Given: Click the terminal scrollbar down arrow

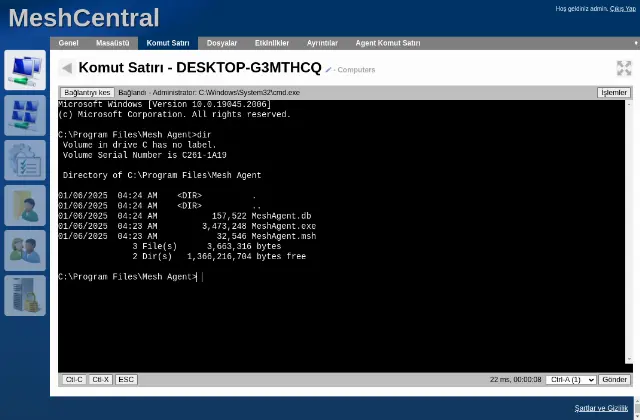Looking at the screenshot, I should [x=629, y=359].
